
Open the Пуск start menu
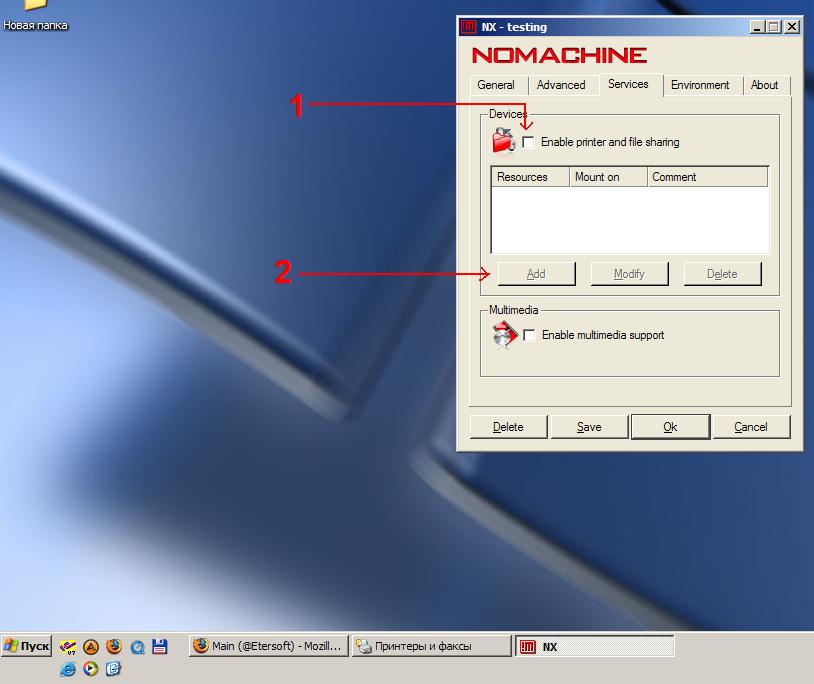tap(27, 646)
